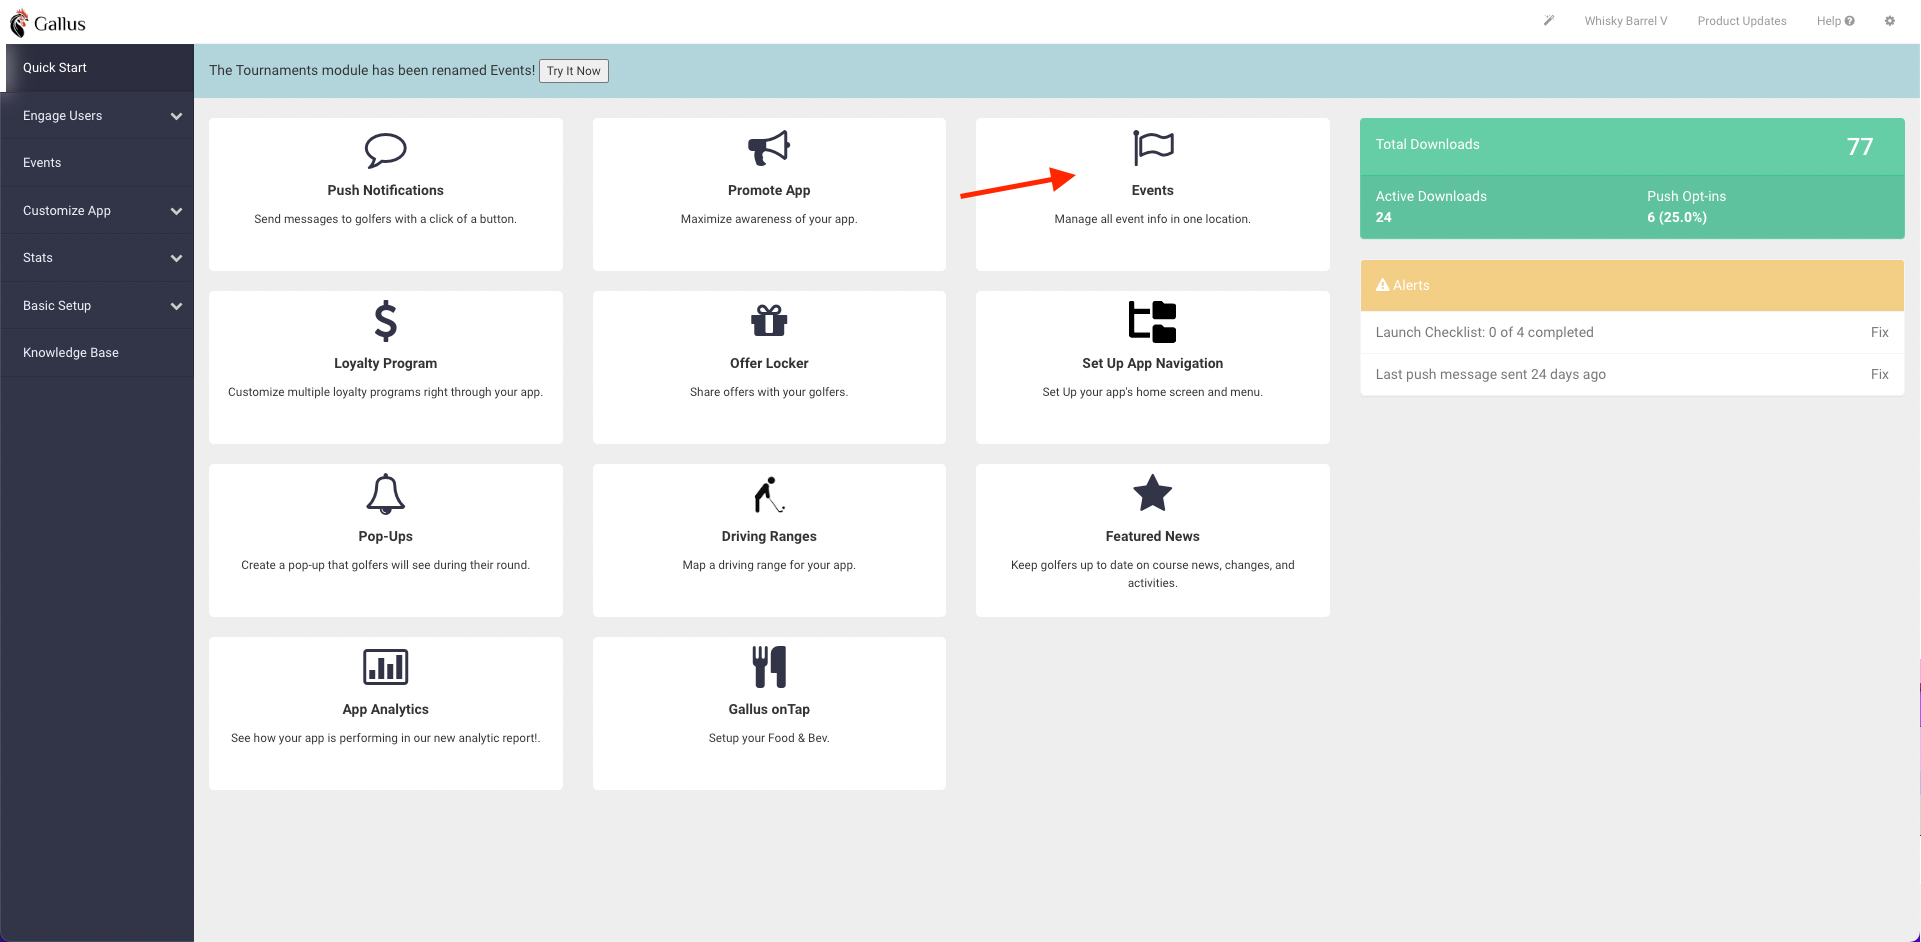Screen dimensions: 1921x942
Task: Expand the Engage Users sidebar menu
Action: pyautogui.click(x=97, y=116)
